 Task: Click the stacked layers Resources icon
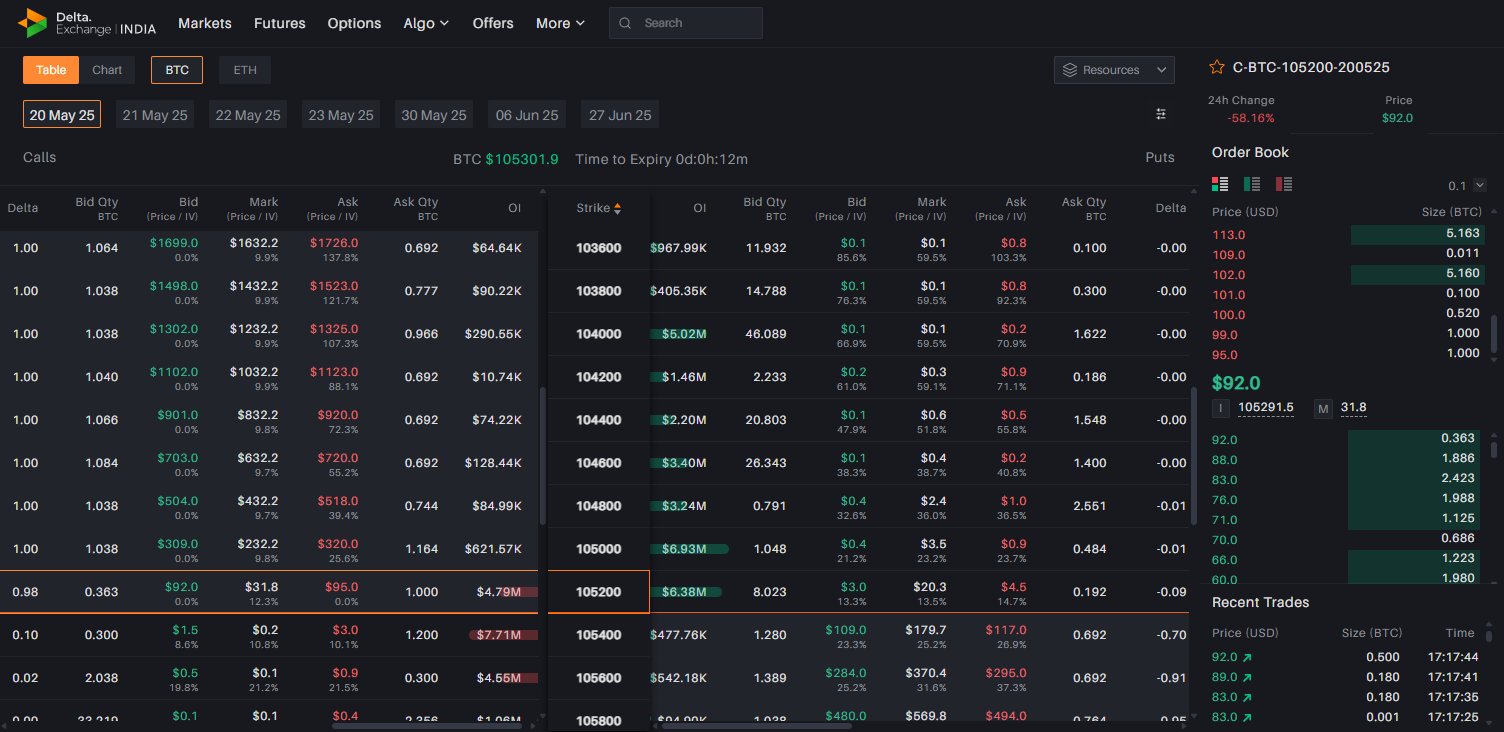1070,70
